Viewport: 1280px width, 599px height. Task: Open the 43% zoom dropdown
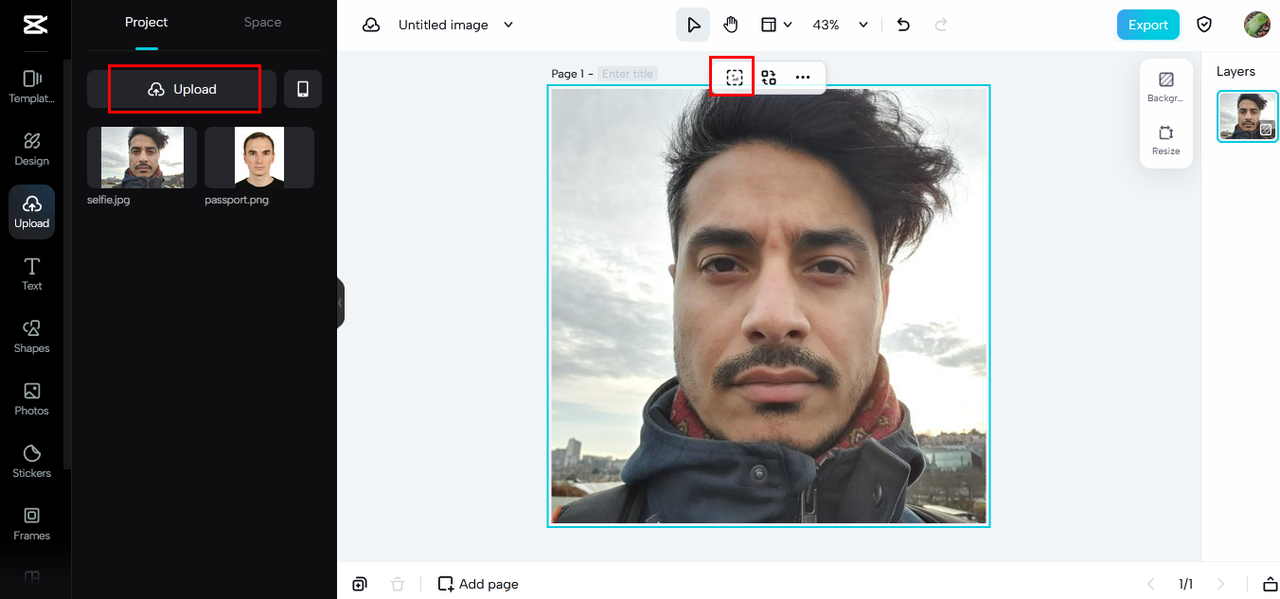click(x=840, y=25)
